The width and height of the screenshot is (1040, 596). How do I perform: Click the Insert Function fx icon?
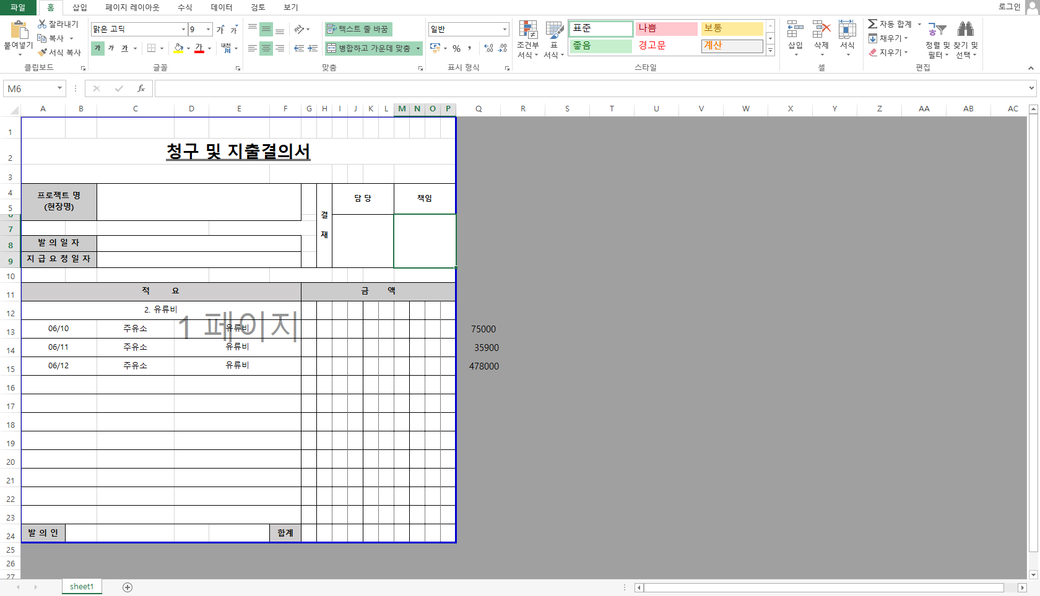[141, 88]
